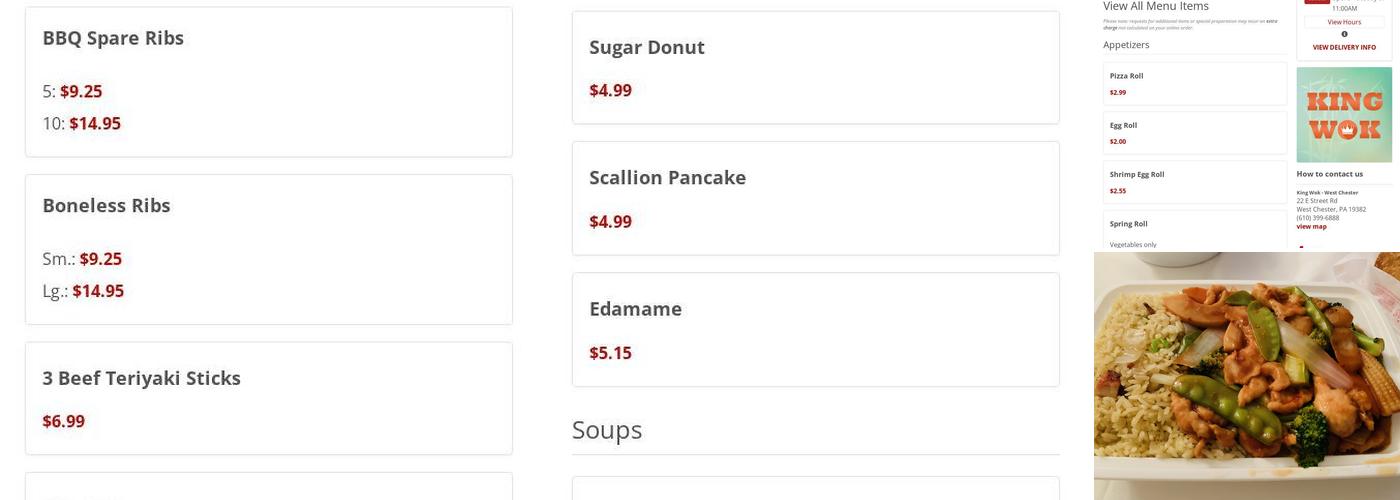The height and width of the screenshot is (500, 1400).
Task: Click the Soups section heading
Action: tap(607, 429)
